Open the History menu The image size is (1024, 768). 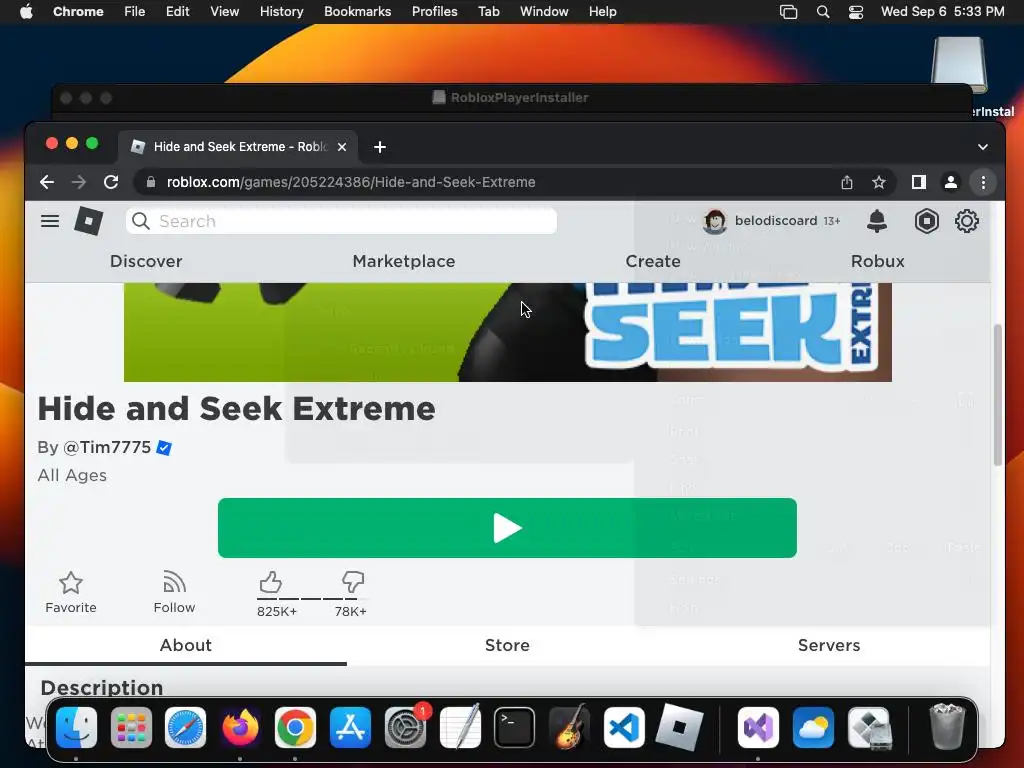point(281,12)
